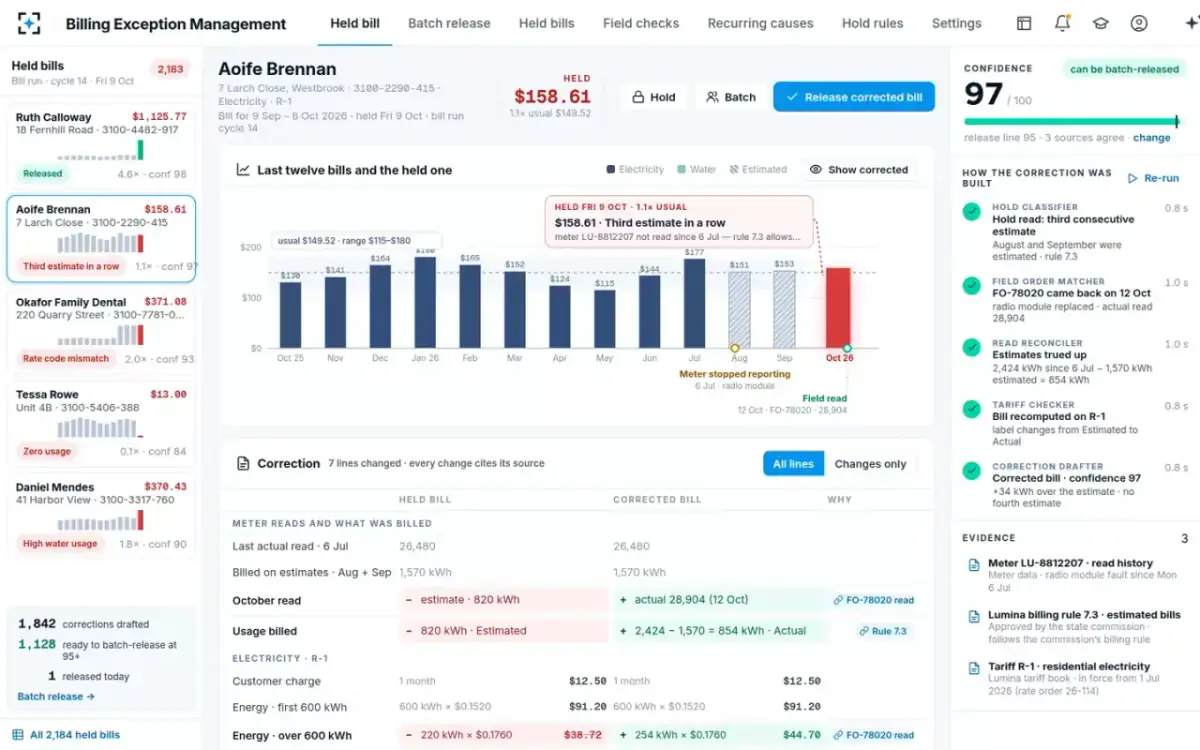Toggle Show corrected eye button

pos(859,170)
